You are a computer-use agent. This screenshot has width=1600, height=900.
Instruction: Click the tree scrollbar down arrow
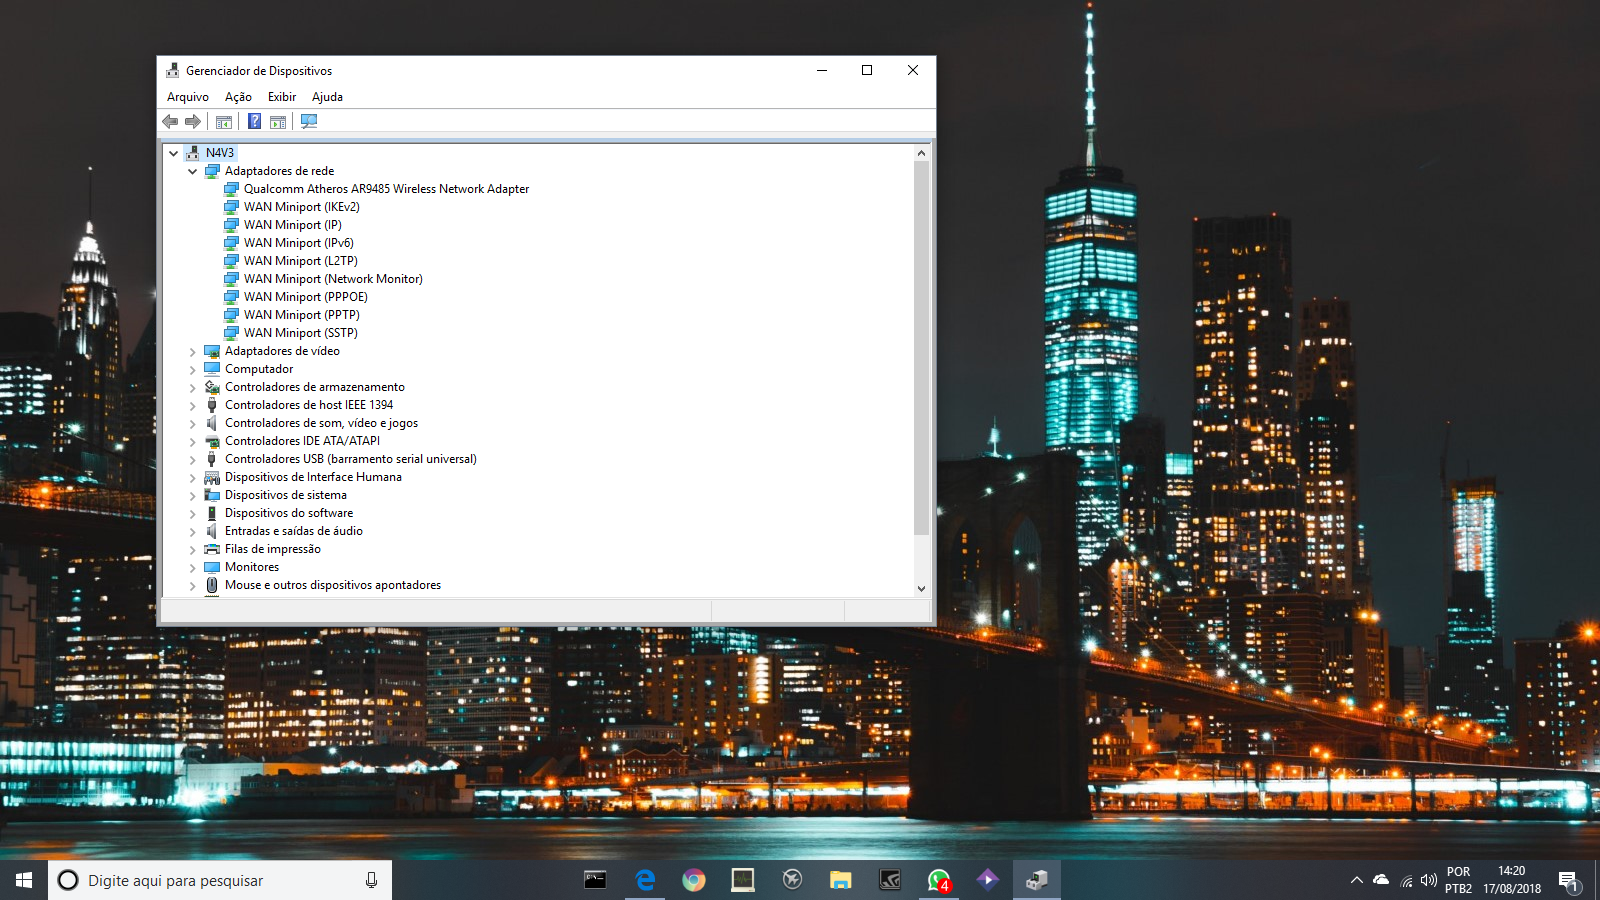pos(921,588)
